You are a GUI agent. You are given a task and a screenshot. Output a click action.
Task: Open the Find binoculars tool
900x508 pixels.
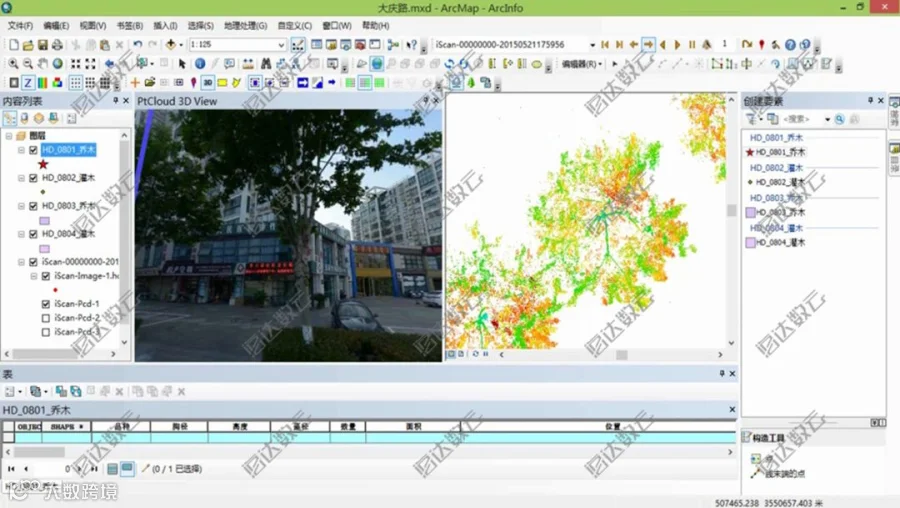point(266,64)
